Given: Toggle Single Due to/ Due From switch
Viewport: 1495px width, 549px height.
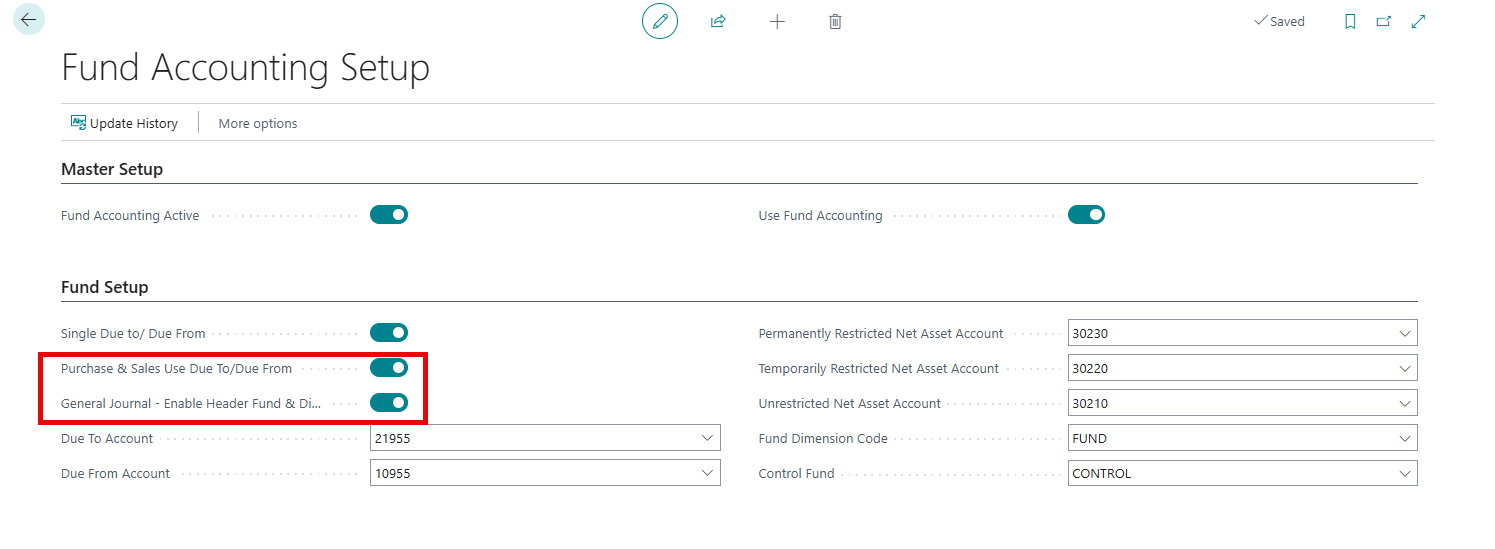Looking at the screenshot, I should [x=389, y=332].
